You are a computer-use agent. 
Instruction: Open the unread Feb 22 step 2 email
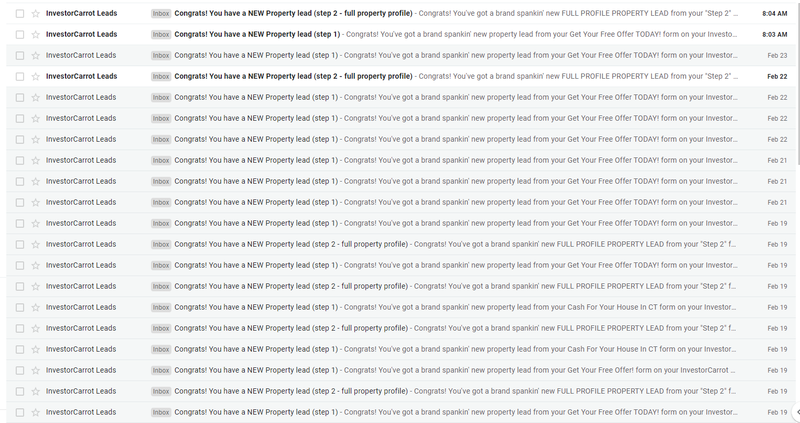[x=293, y=76]
